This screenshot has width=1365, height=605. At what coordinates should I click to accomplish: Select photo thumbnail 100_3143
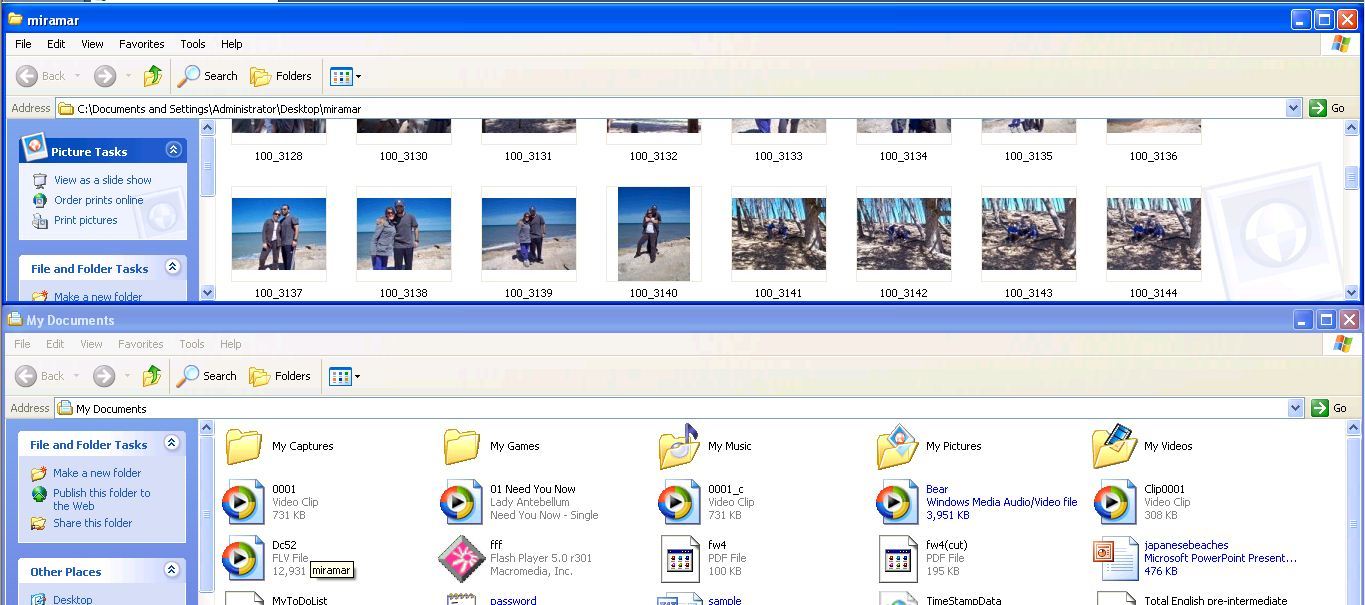point(1028,234)
